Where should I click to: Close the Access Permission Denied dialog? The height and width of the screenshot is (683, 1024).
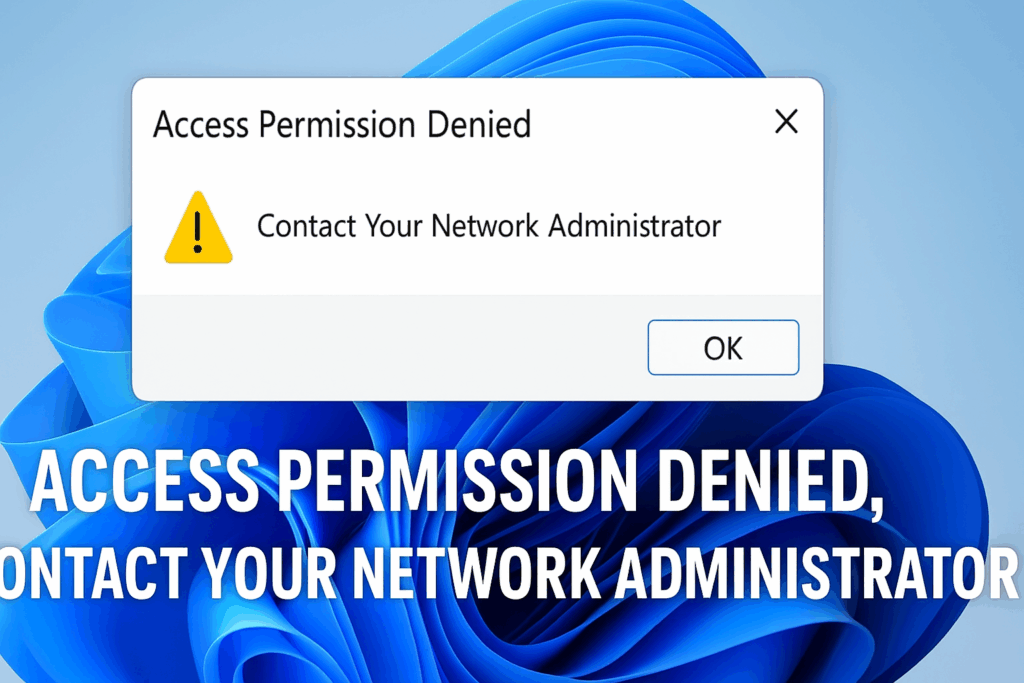tap(786, 122)
